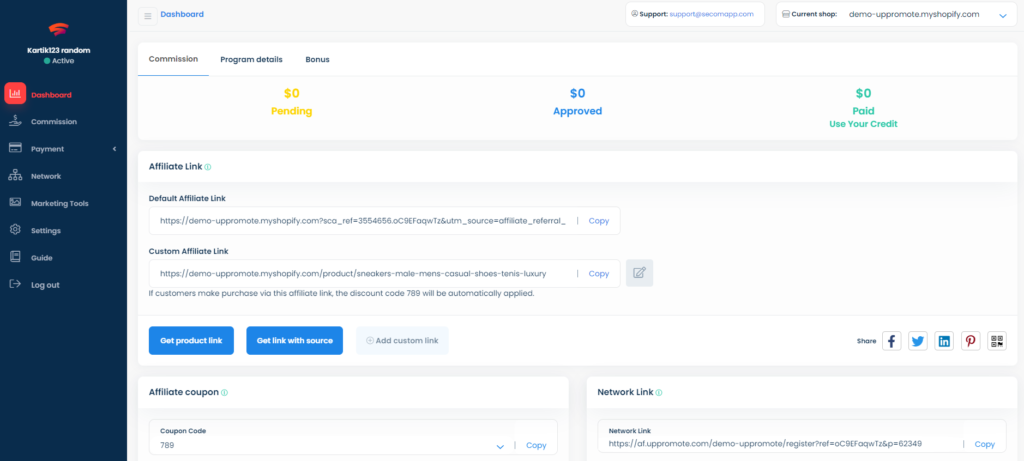Viewport: 1024px width, 461px height.
Task: Click the Dashboard sidebar chart icon
Action: click(x=15, y=94)
